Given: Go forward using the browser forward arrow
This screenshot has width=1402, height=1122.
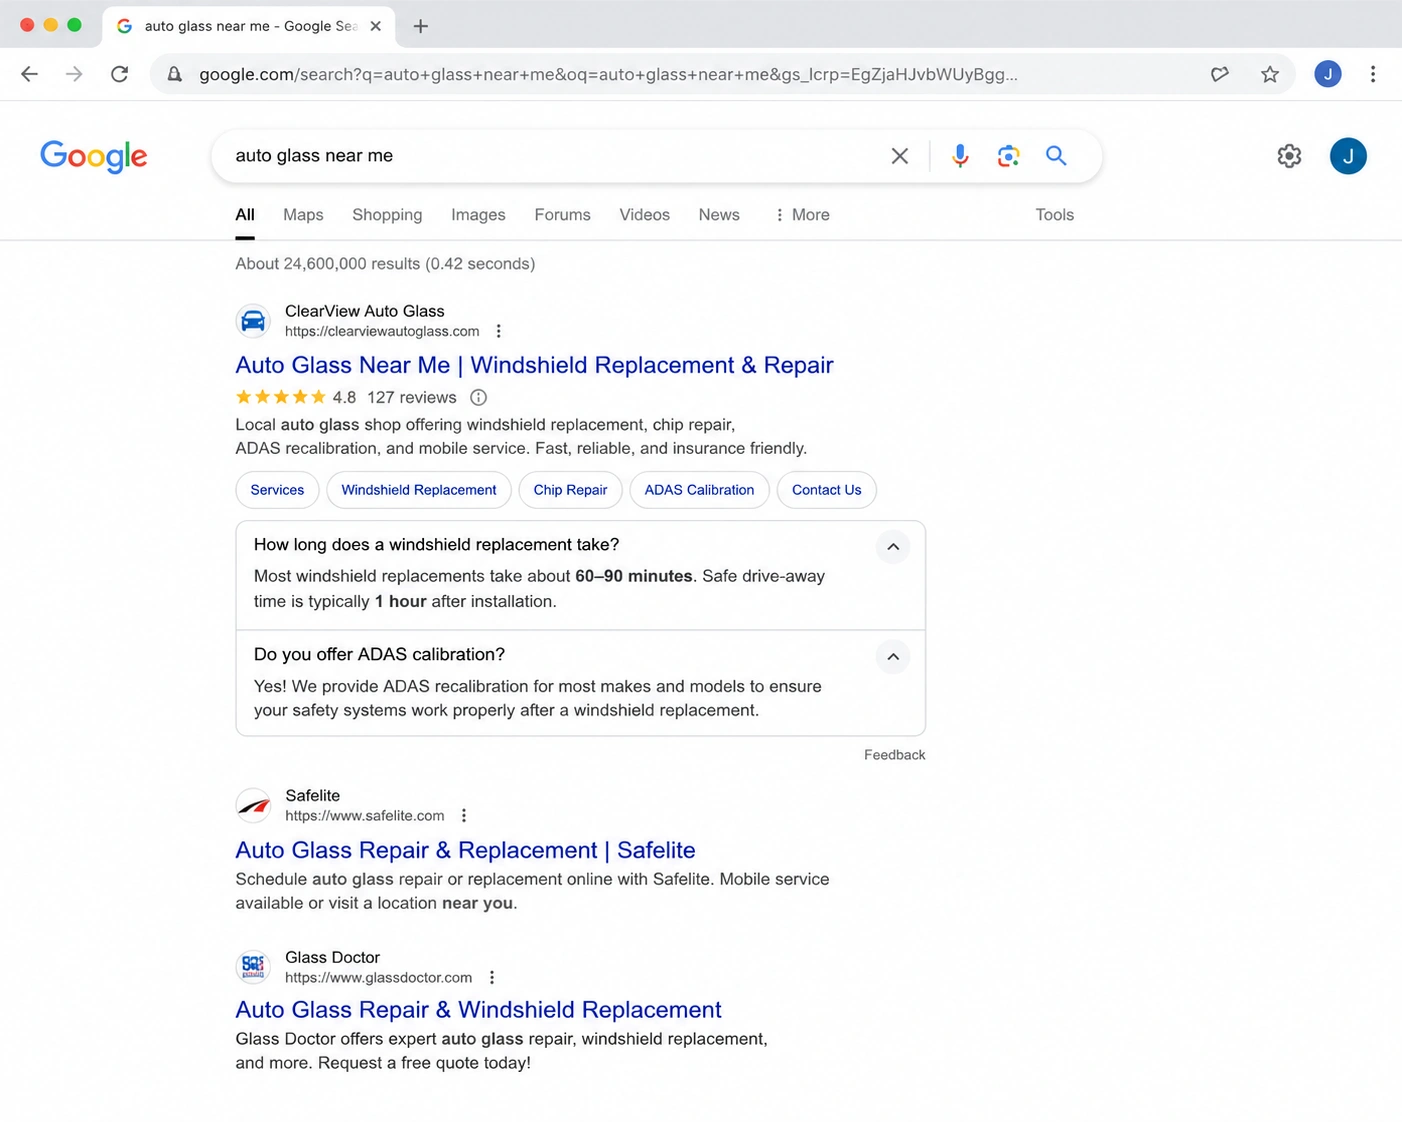Looking at the screenshot, I should (74, 74).
